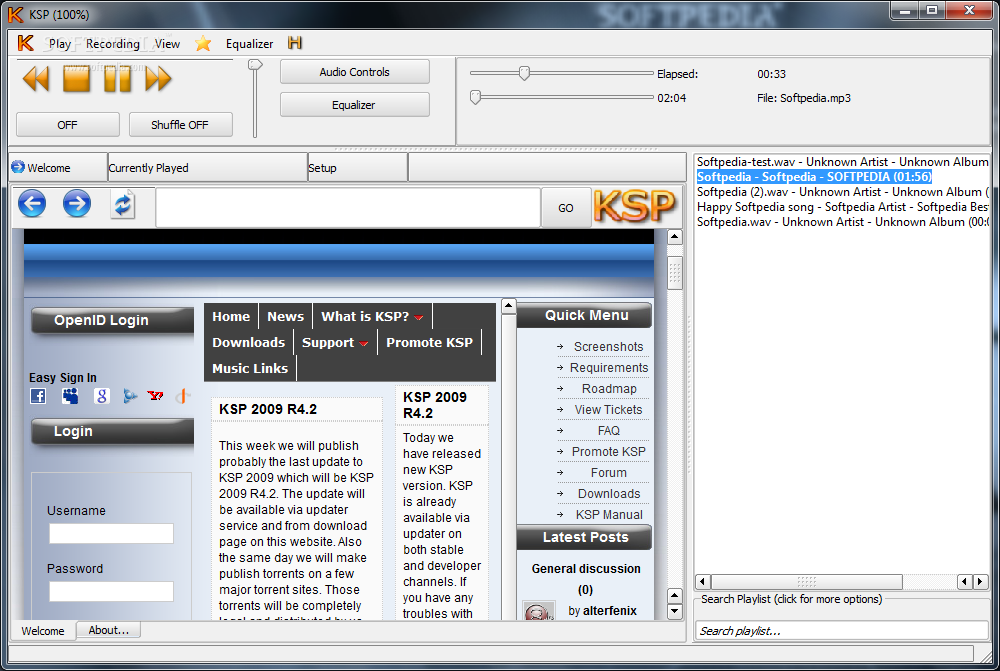Click the previous track rewind button
Screen dimensions: 1000x671
(36, 80)
